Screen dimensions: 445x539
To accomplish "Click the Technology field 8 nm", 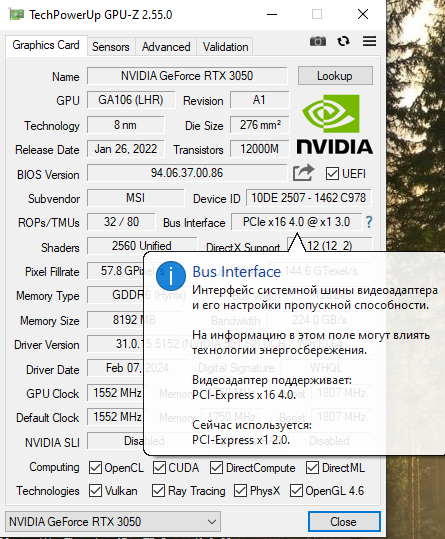I will point(125,125).
